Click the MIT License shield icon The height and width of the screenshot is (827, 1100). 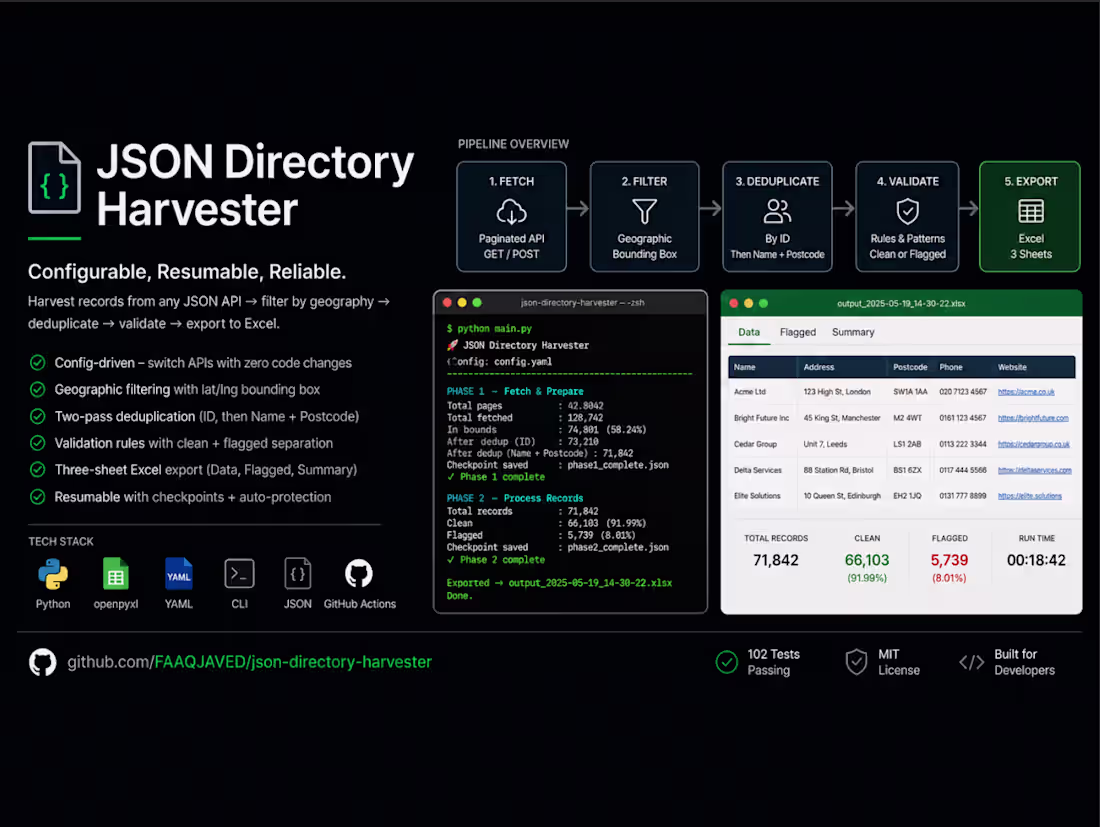[x=856, y=662]
